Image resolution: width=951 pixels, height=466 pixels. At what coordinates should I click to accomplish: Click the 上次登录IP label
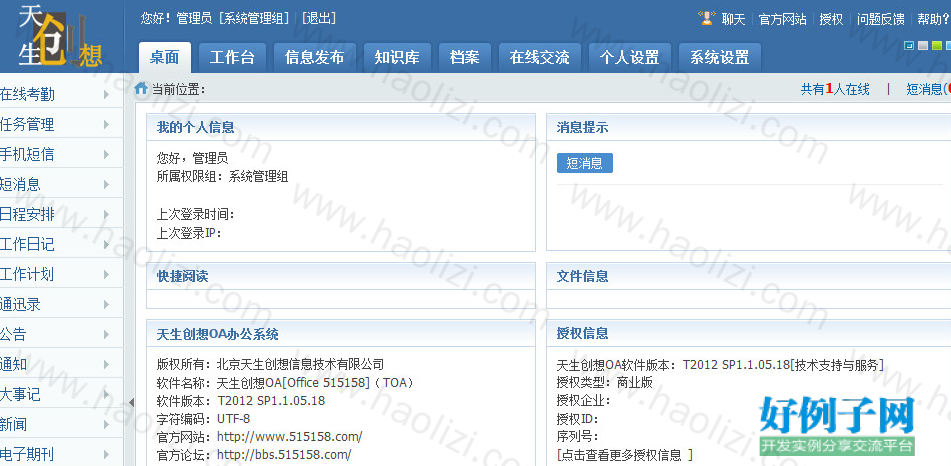point(189,233)
